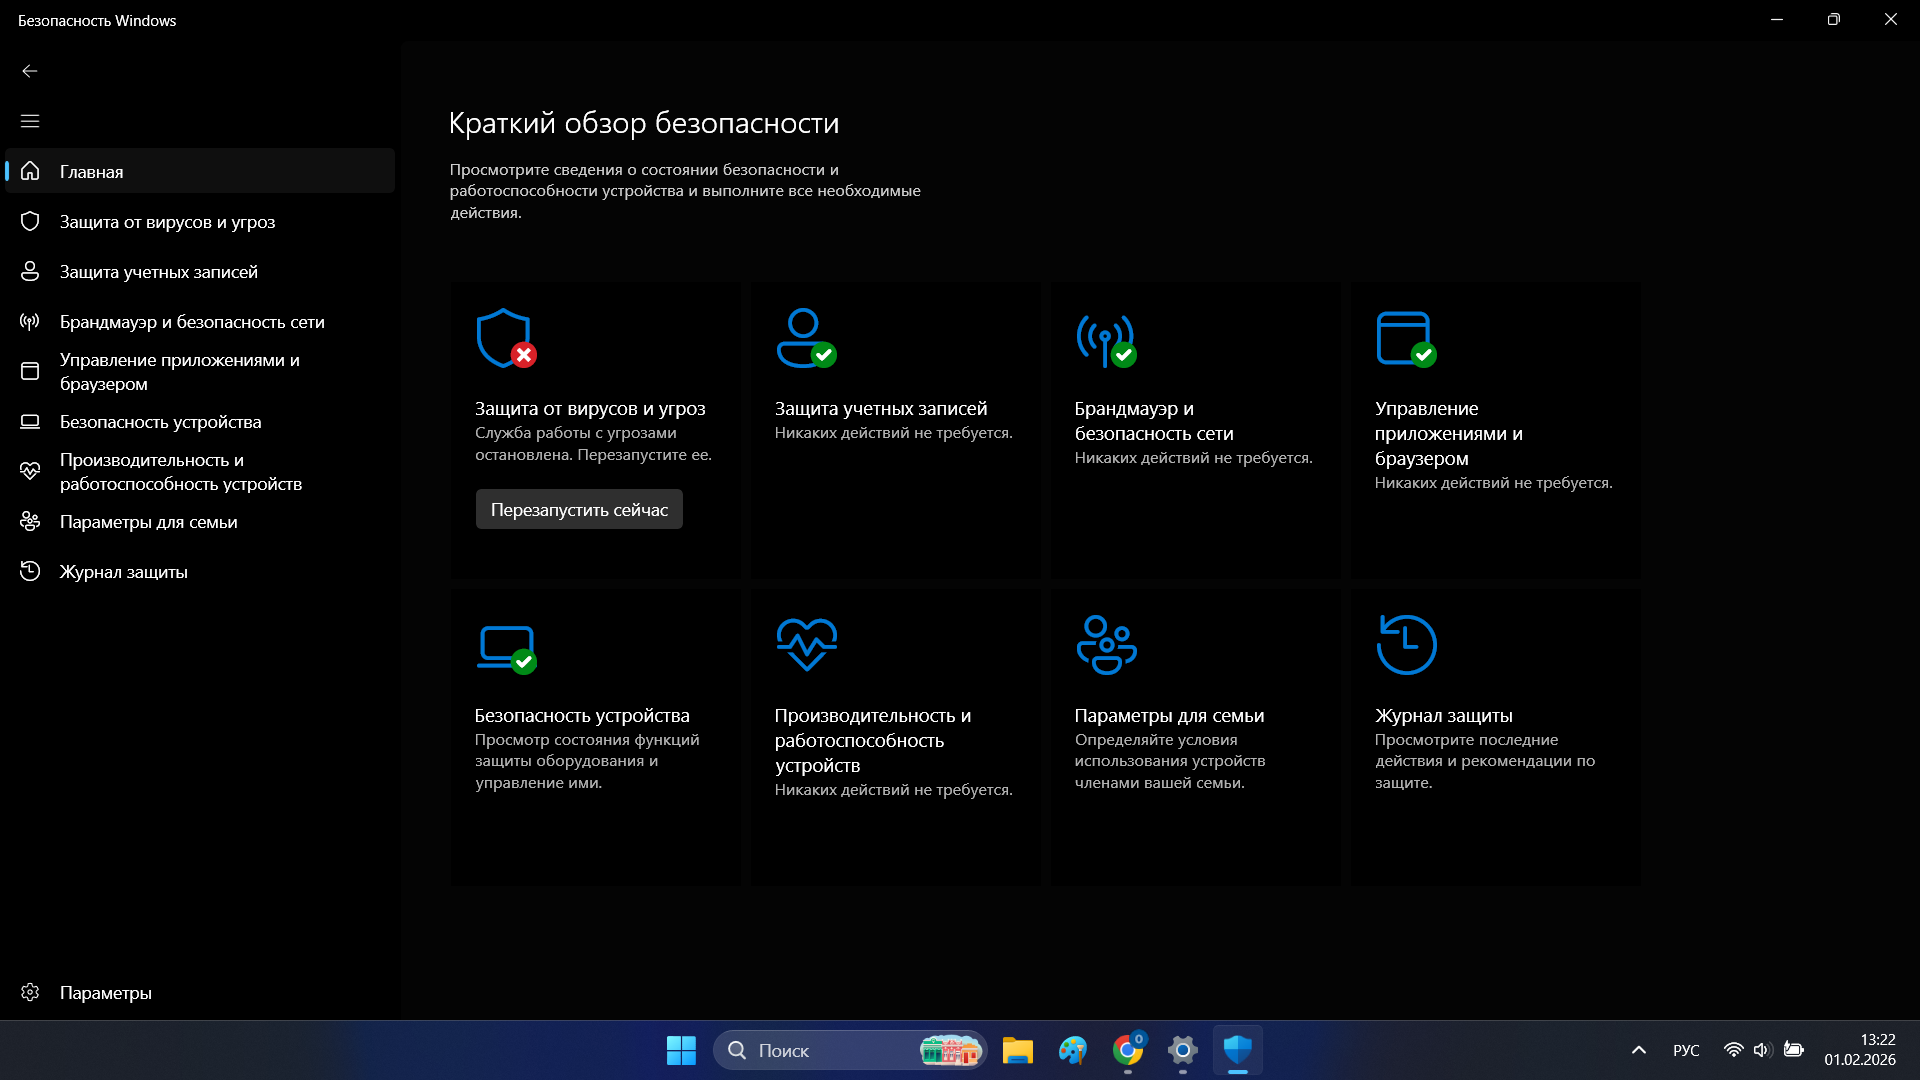The width and height of the screenshot is (1920, 1080).
Task: Open Главная in the sidebar
Action: (x=200, y=171)
